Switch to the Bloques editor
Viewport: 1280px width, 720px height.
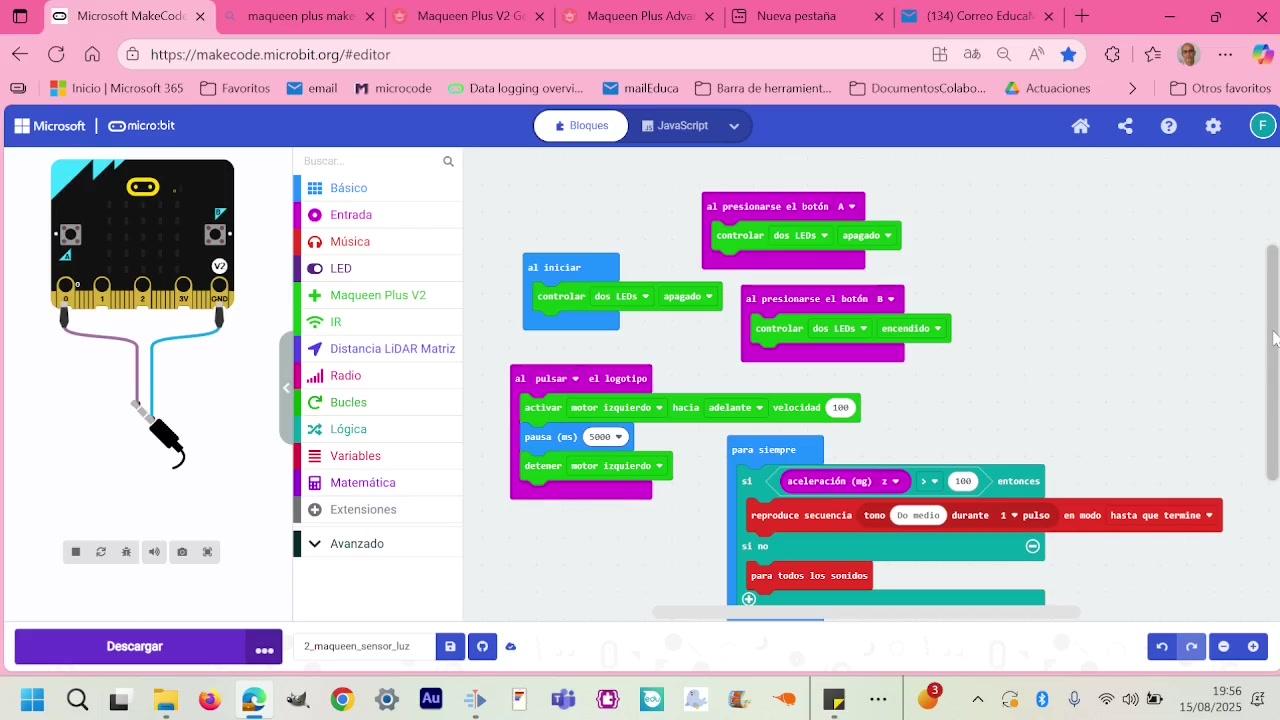click(581, 126)
